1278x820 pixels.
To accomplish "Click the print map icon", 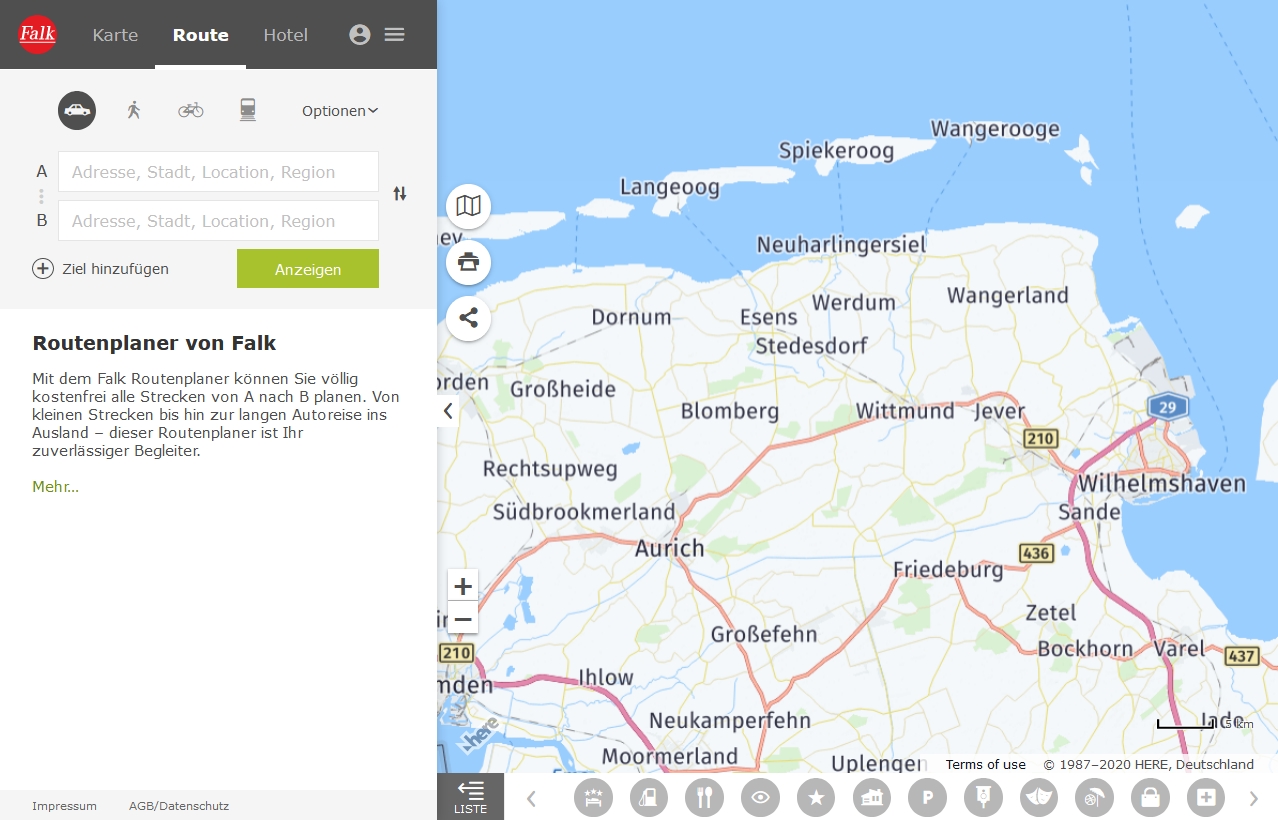I will coord(468,262).
